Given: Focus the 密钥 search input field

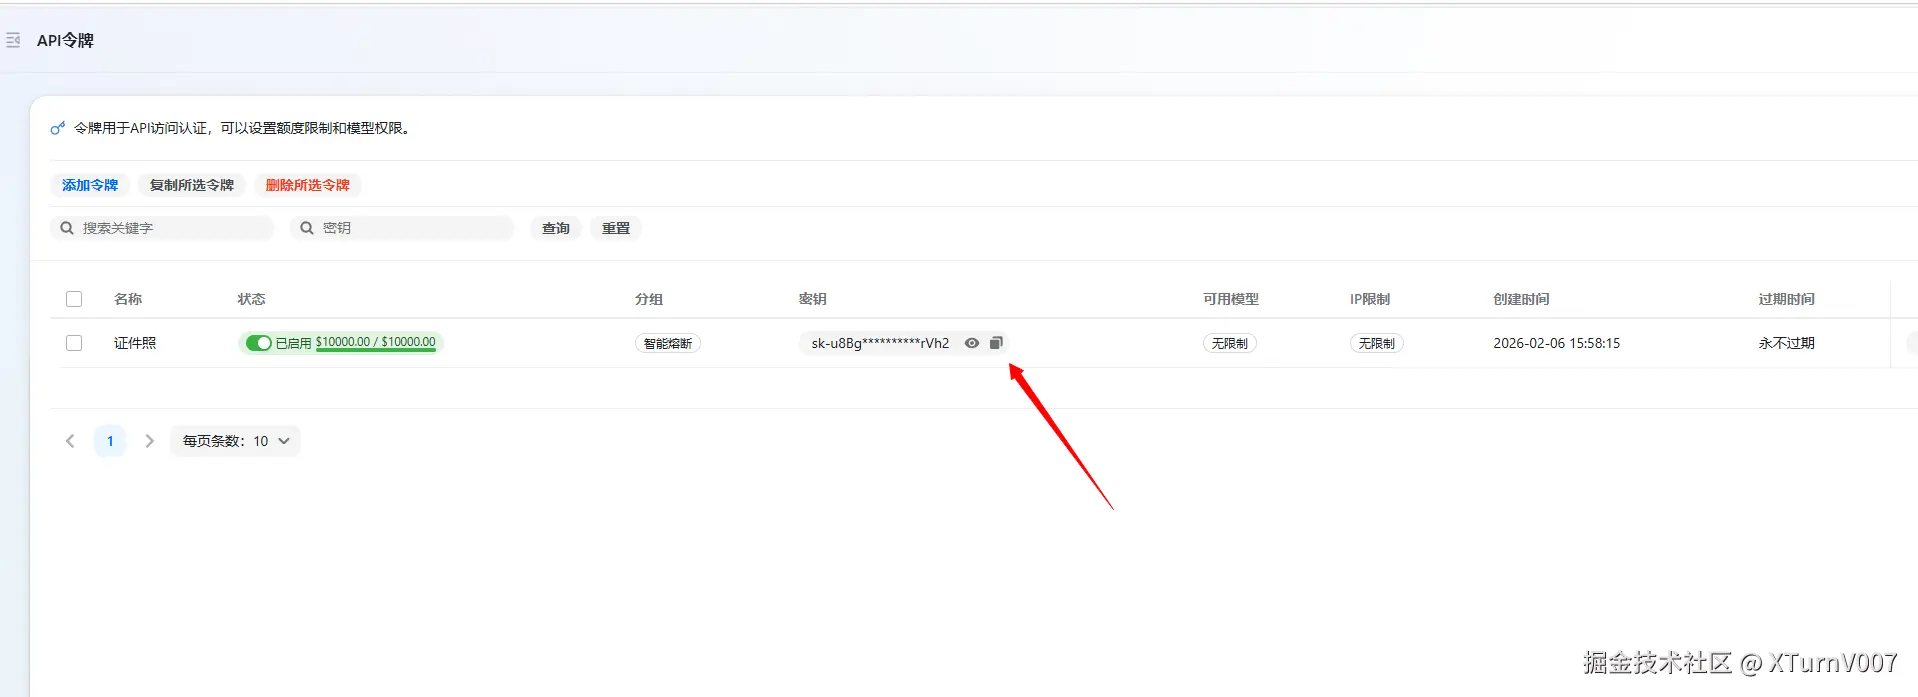Looking at the screenshot, I should (402, 228).
